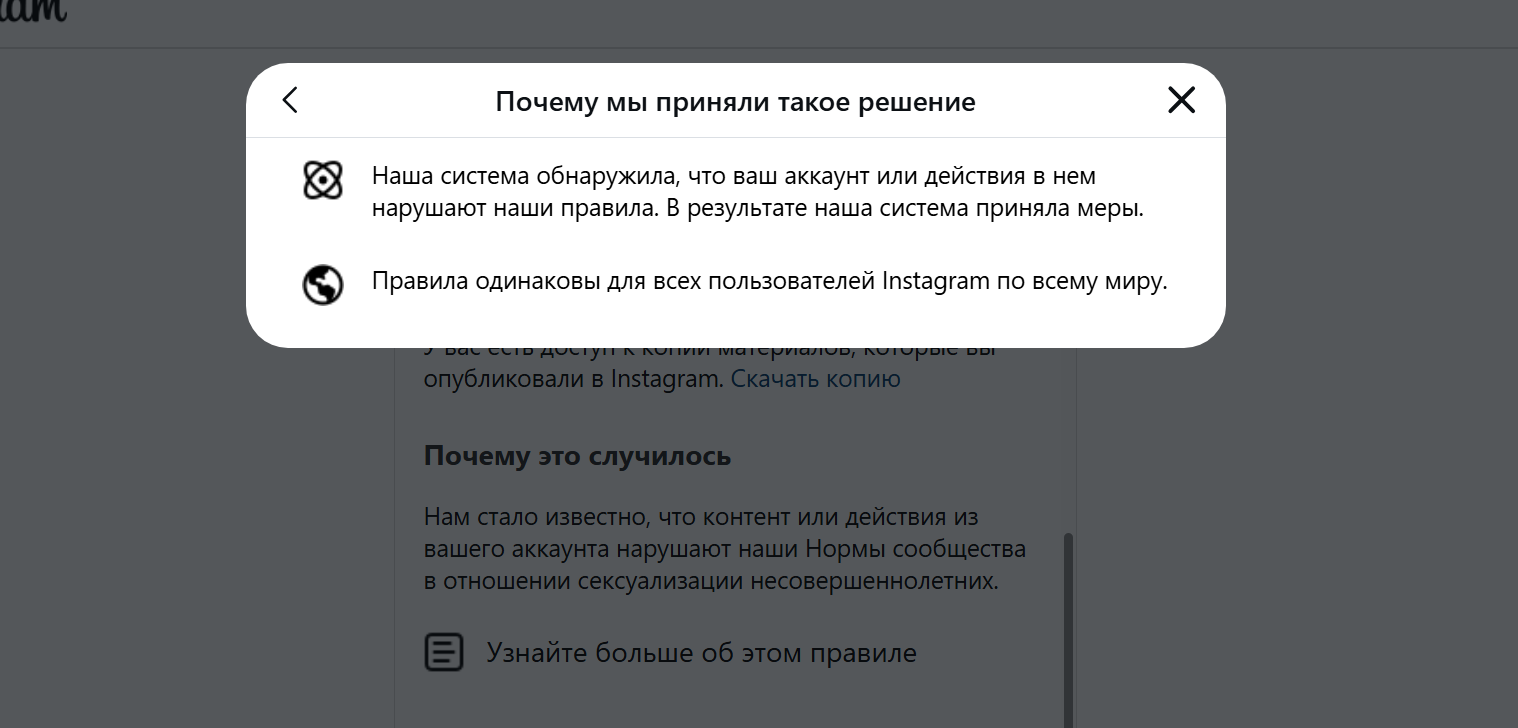The width and height of the screenshot is (1518, 728).
Task: Click the atom system icon in dialog
Action: click(x=323, y=180)
